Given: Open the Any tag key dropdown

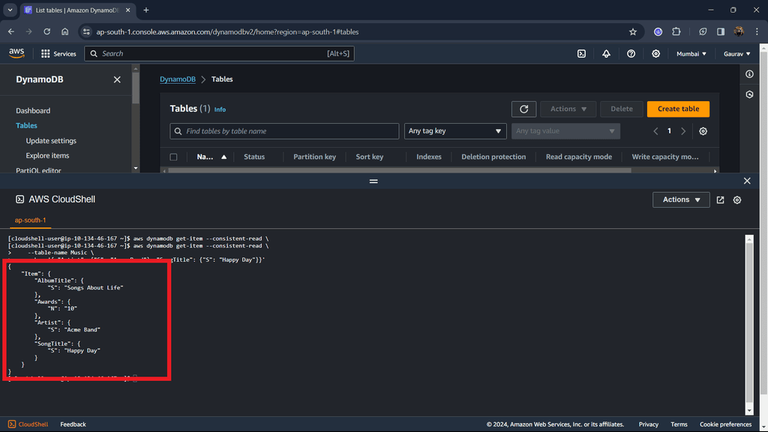Looking at the screenshot, I should (x=455, y=131).
